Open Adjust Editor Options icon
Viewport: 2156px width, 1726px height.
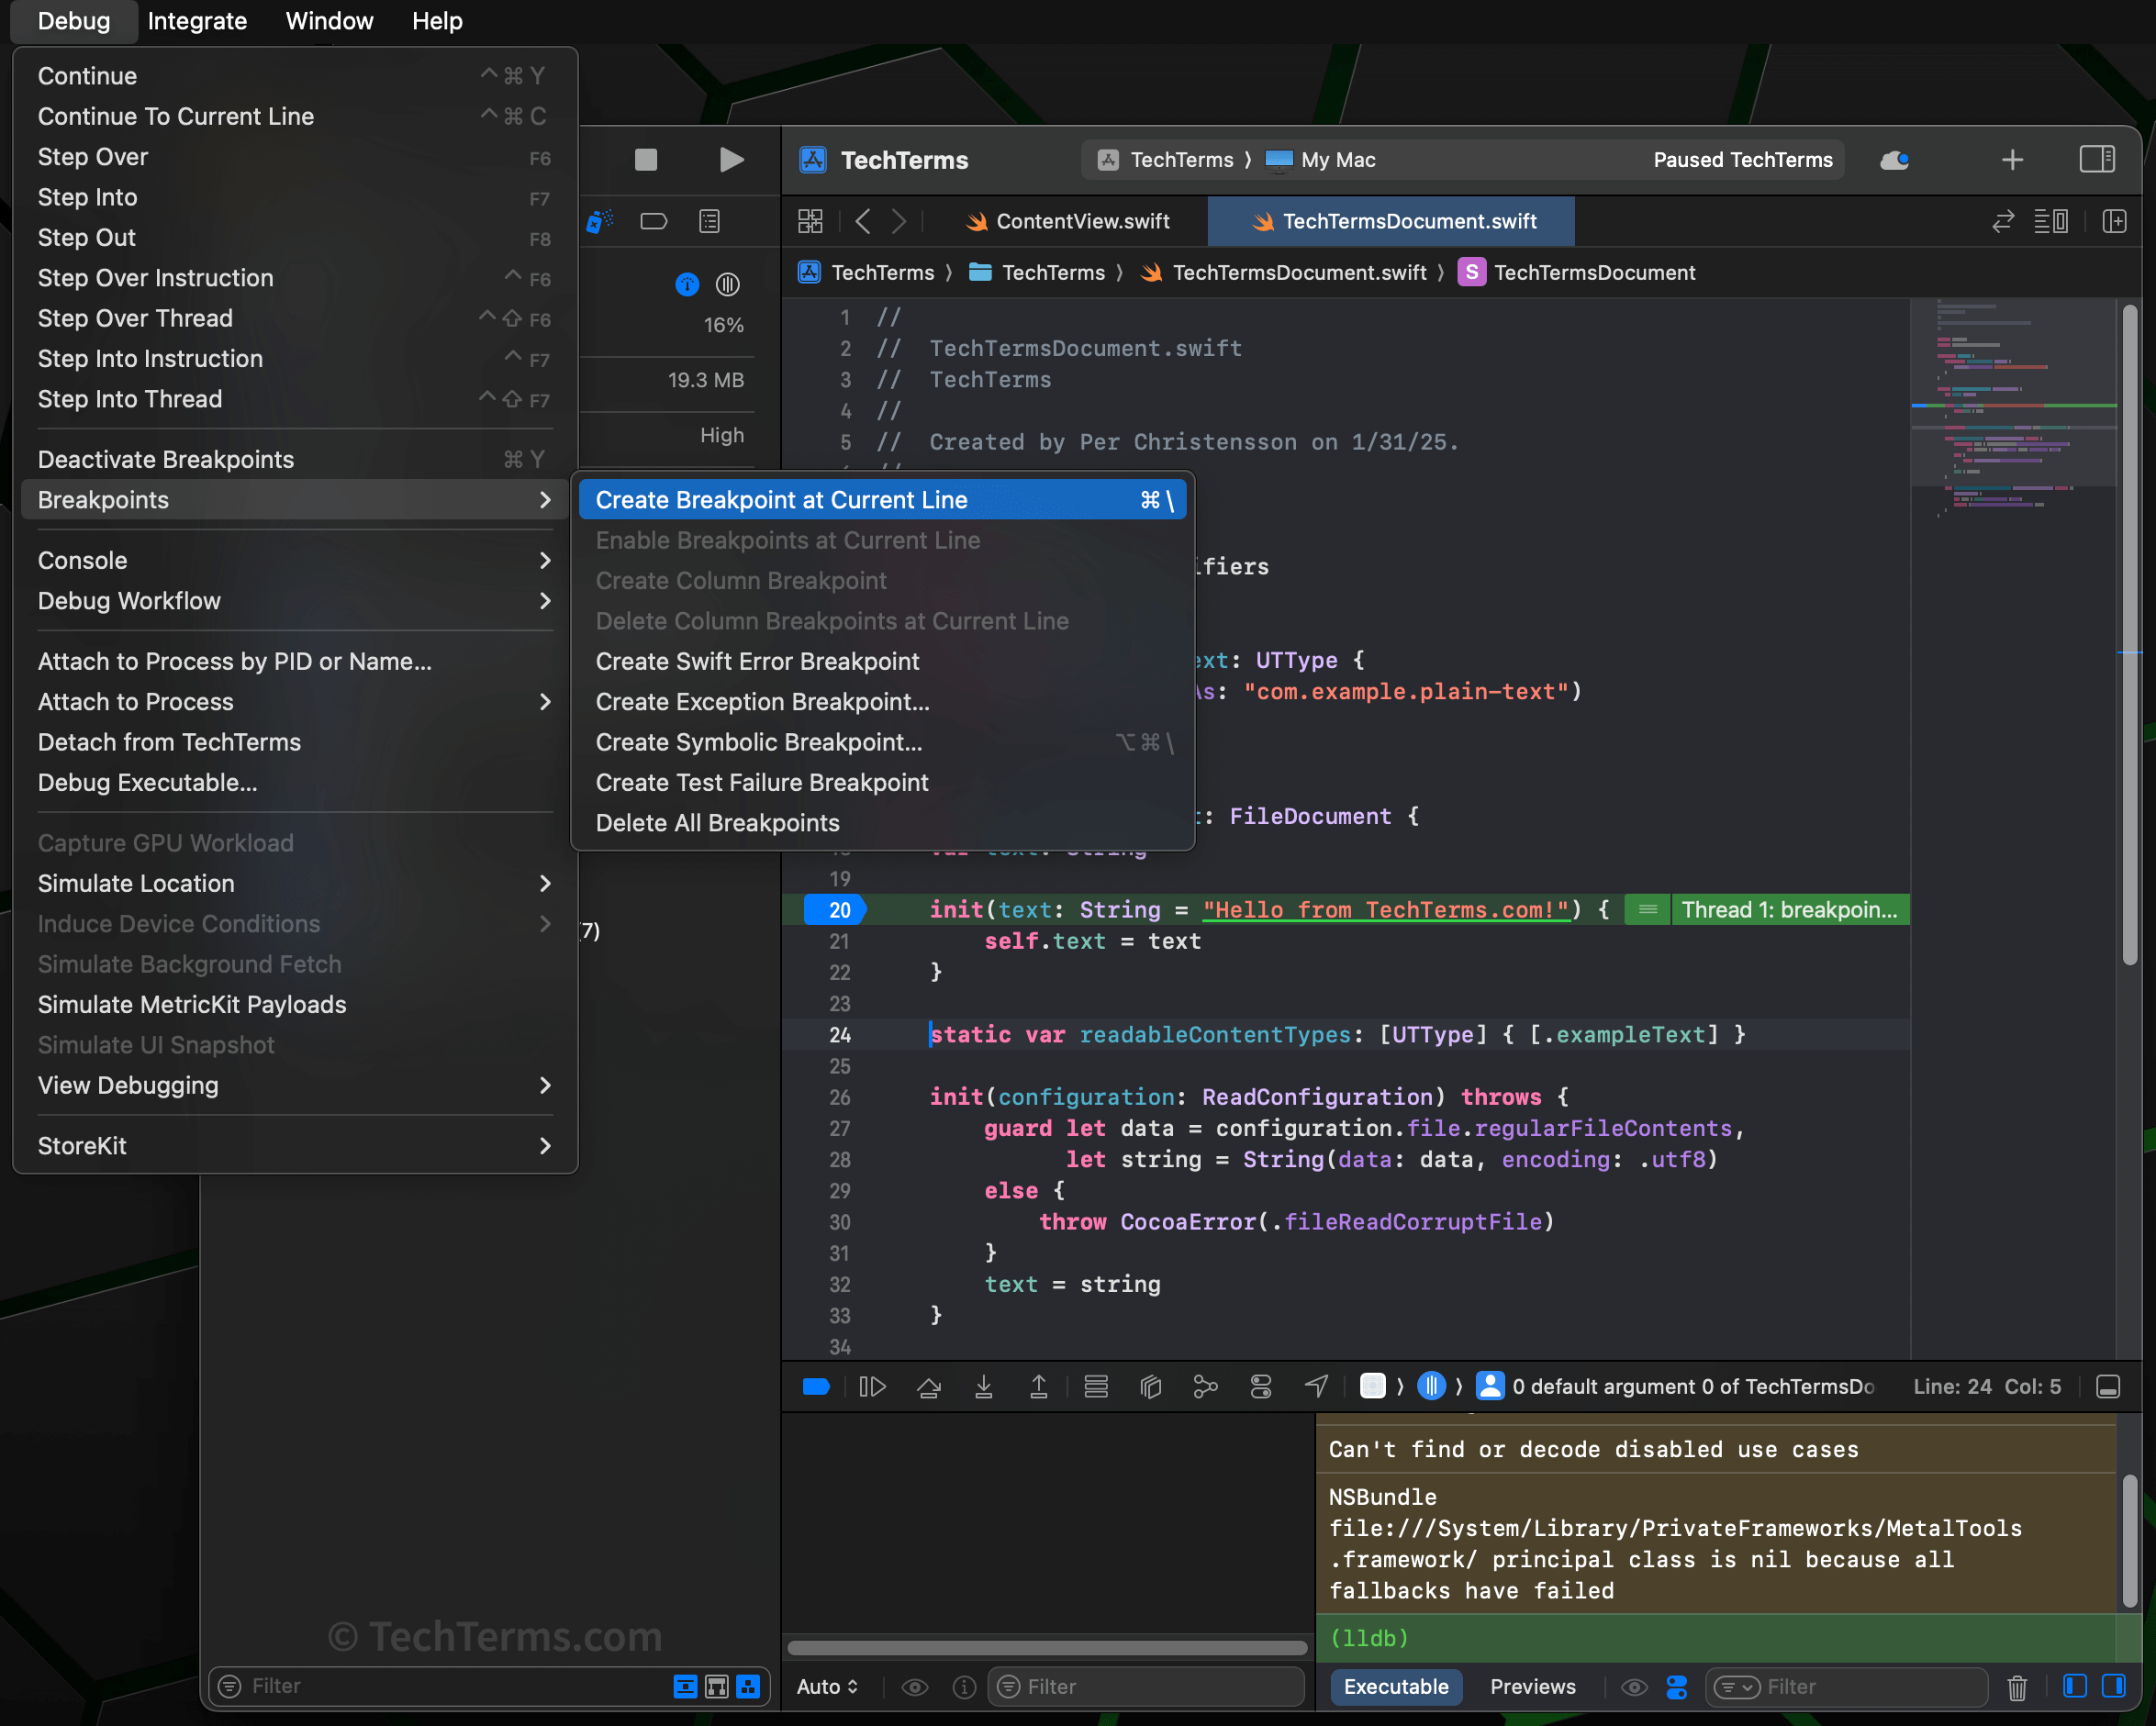[2050, 221]
